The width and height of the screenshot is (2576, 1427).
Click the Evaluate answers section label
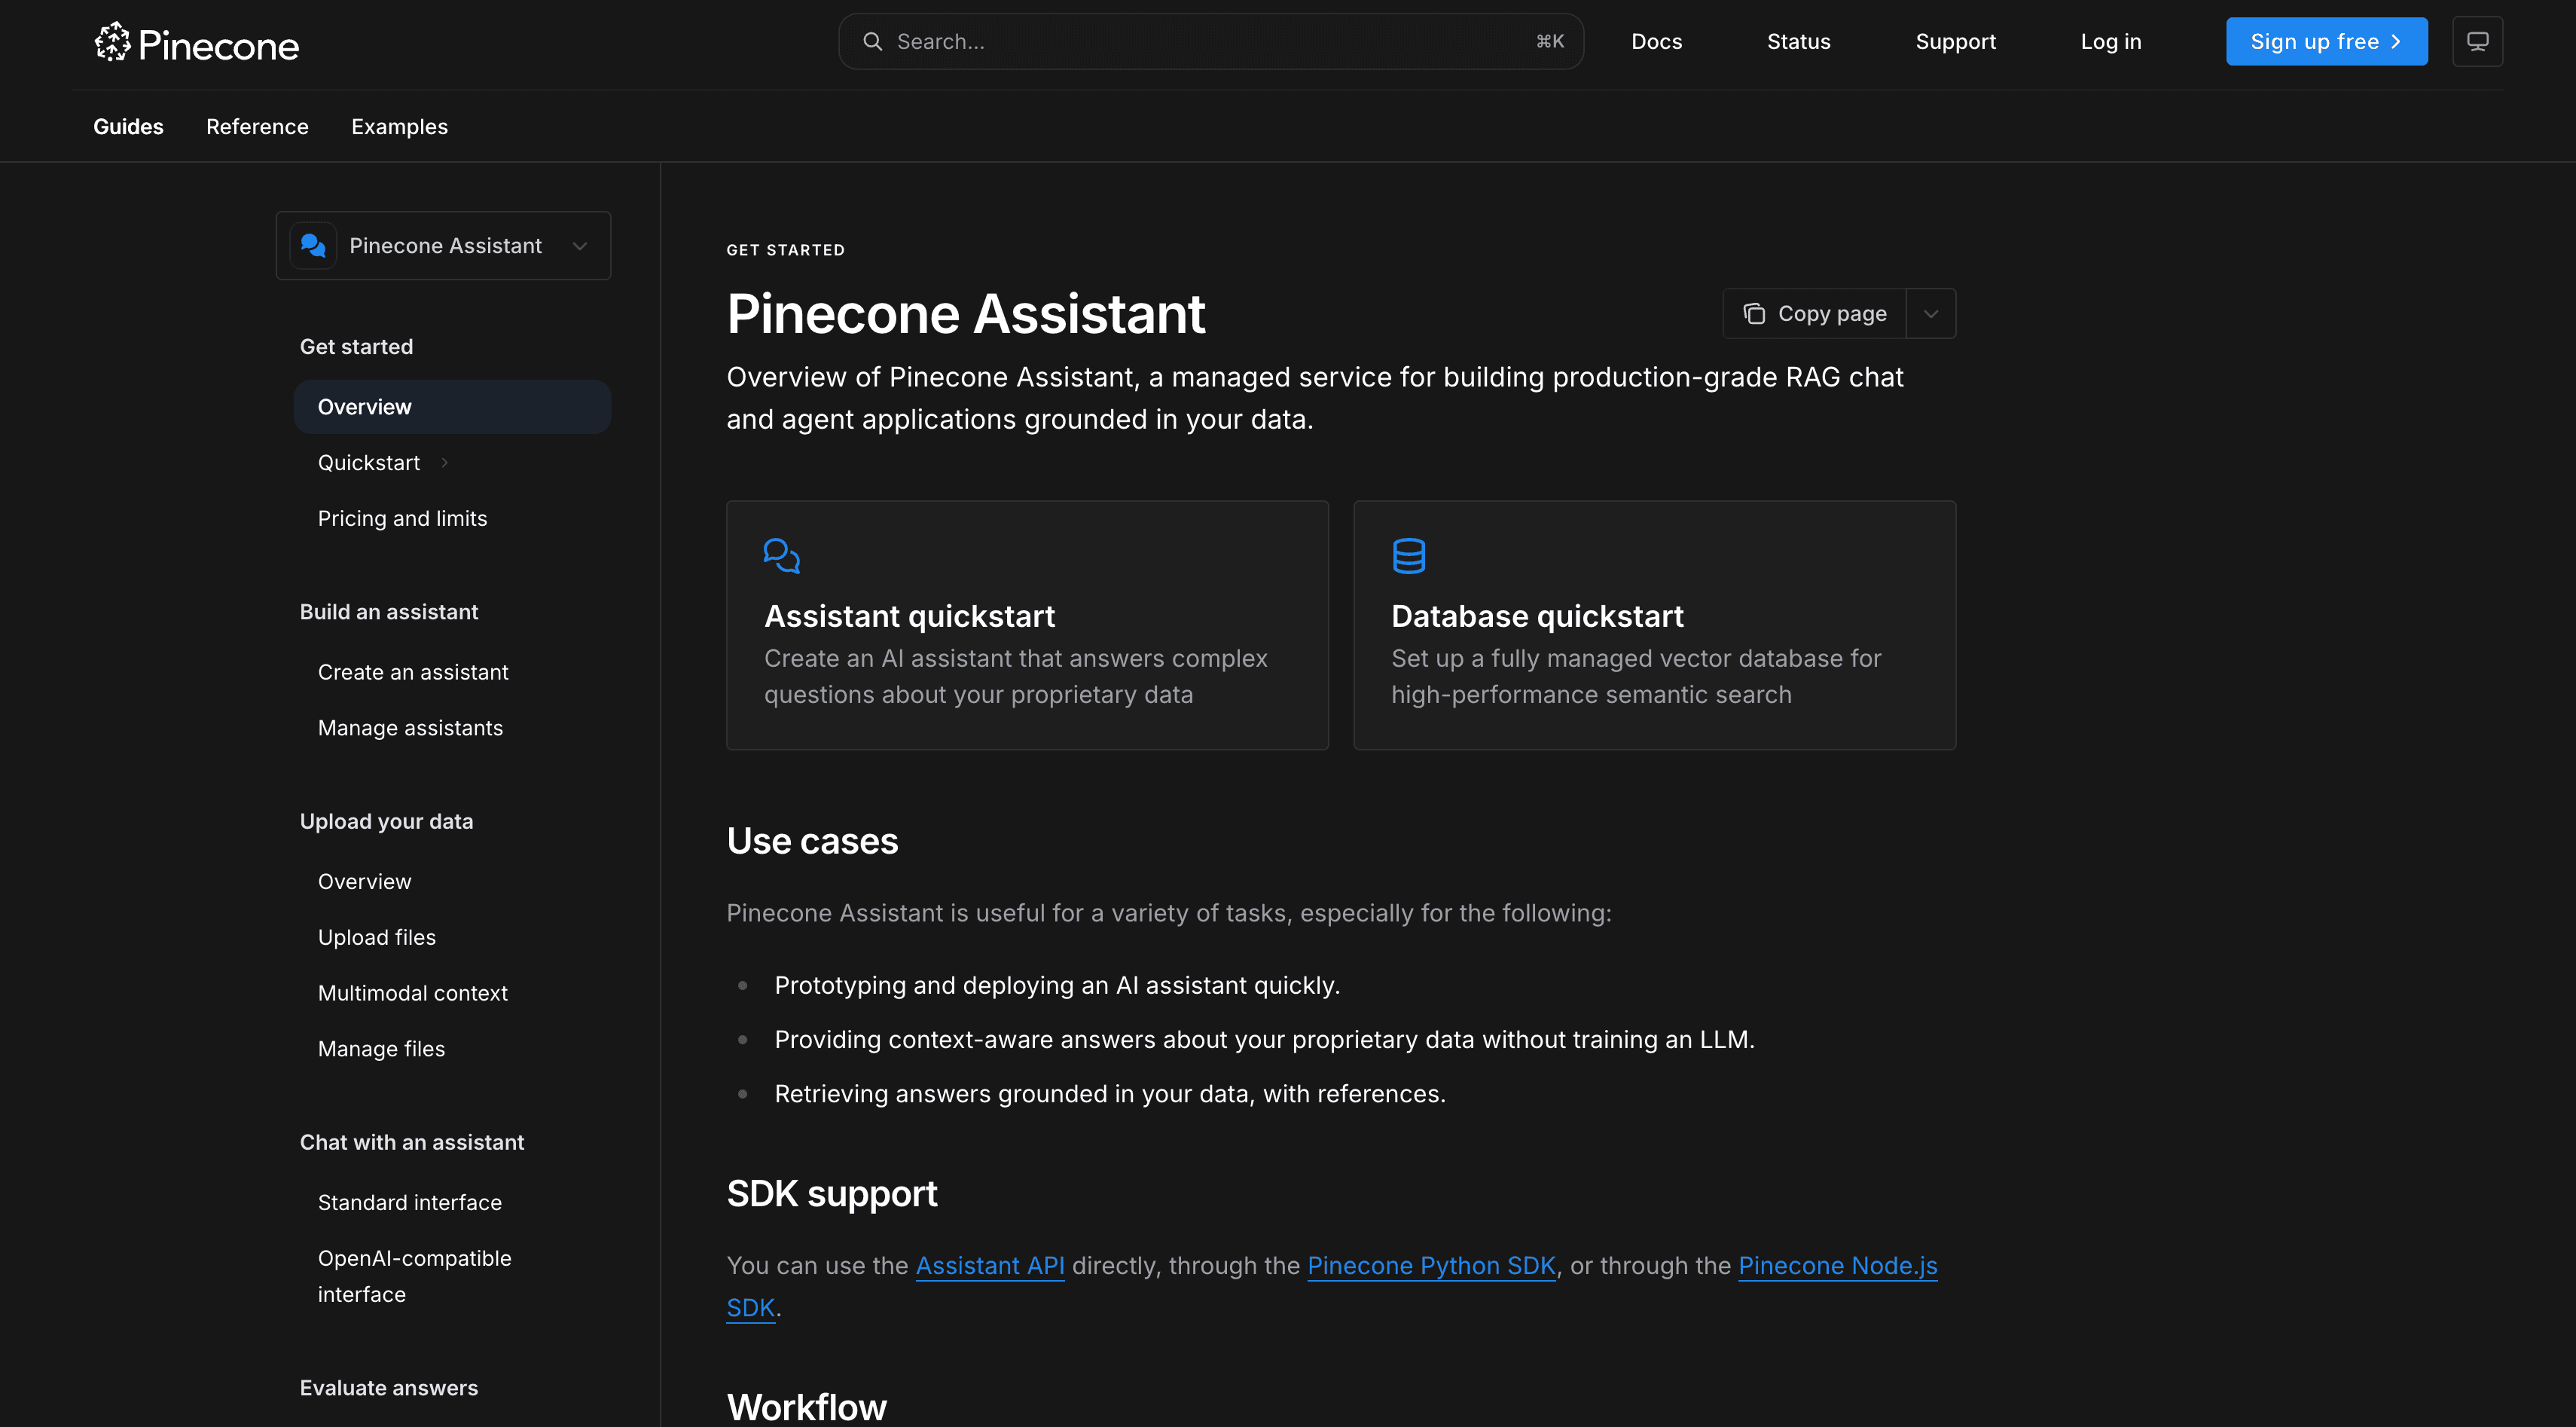pos(389,1389)
